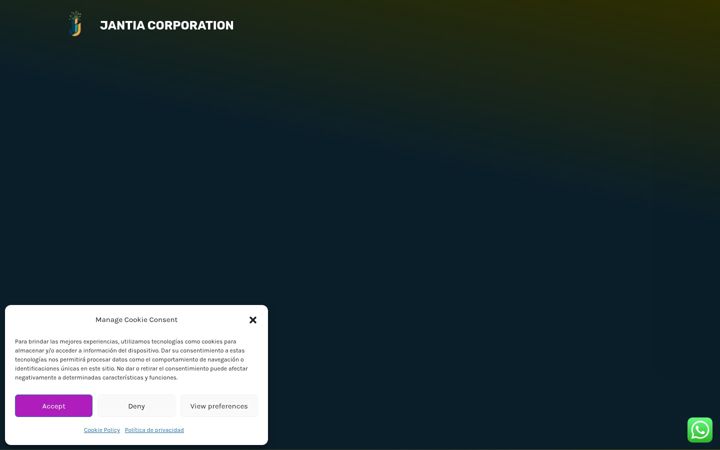Deny cookie consent
Viewport: 720px width, 450px height.
coord(136,406)
